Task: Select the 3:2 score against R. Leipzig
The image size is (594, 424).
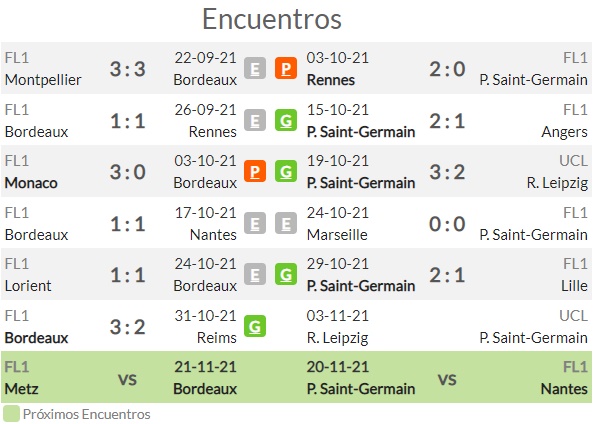Action: (447, 172)
